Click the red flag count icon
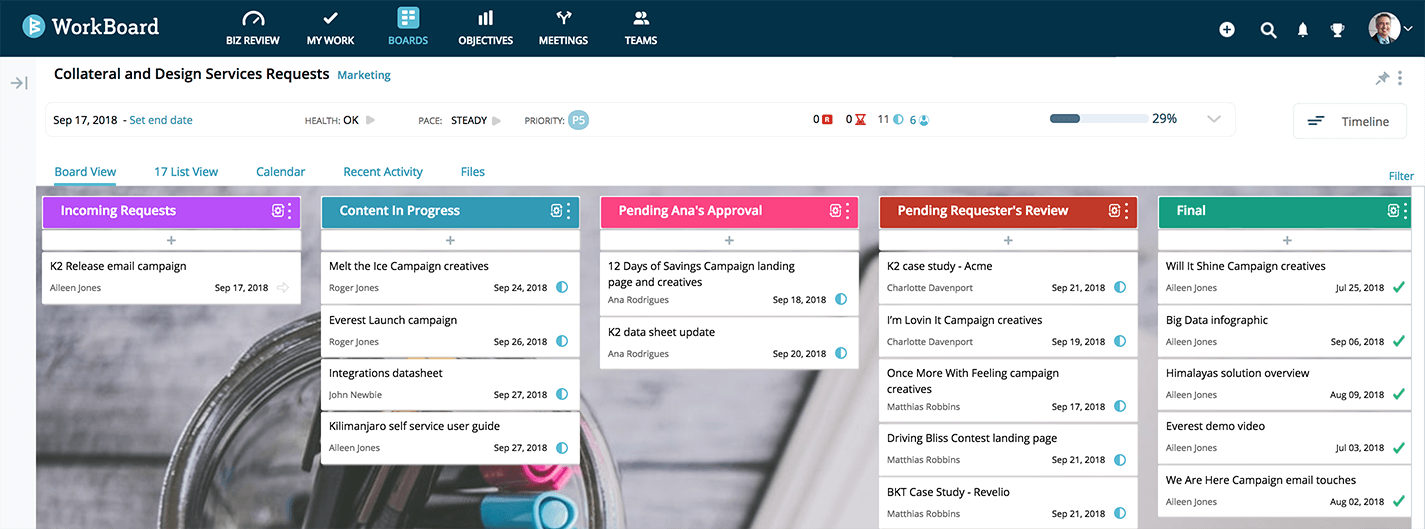 [827, 120]
